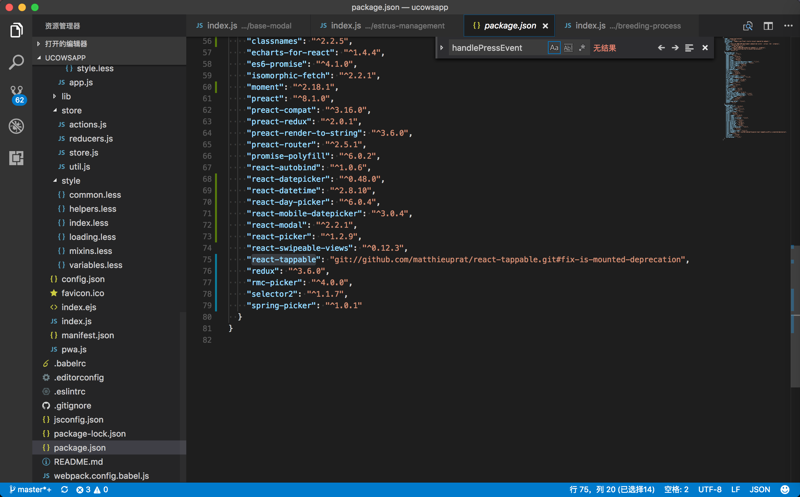Change JSON language mode in status bar
Viewport: 800px width, 497px height.
point(760,490)
